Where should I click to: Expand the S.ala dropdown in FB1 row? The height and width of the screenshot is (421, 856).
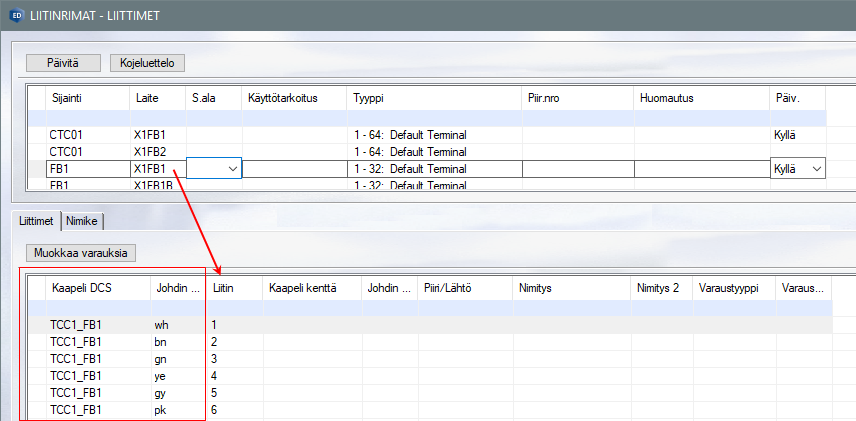[x=232, y=170]
